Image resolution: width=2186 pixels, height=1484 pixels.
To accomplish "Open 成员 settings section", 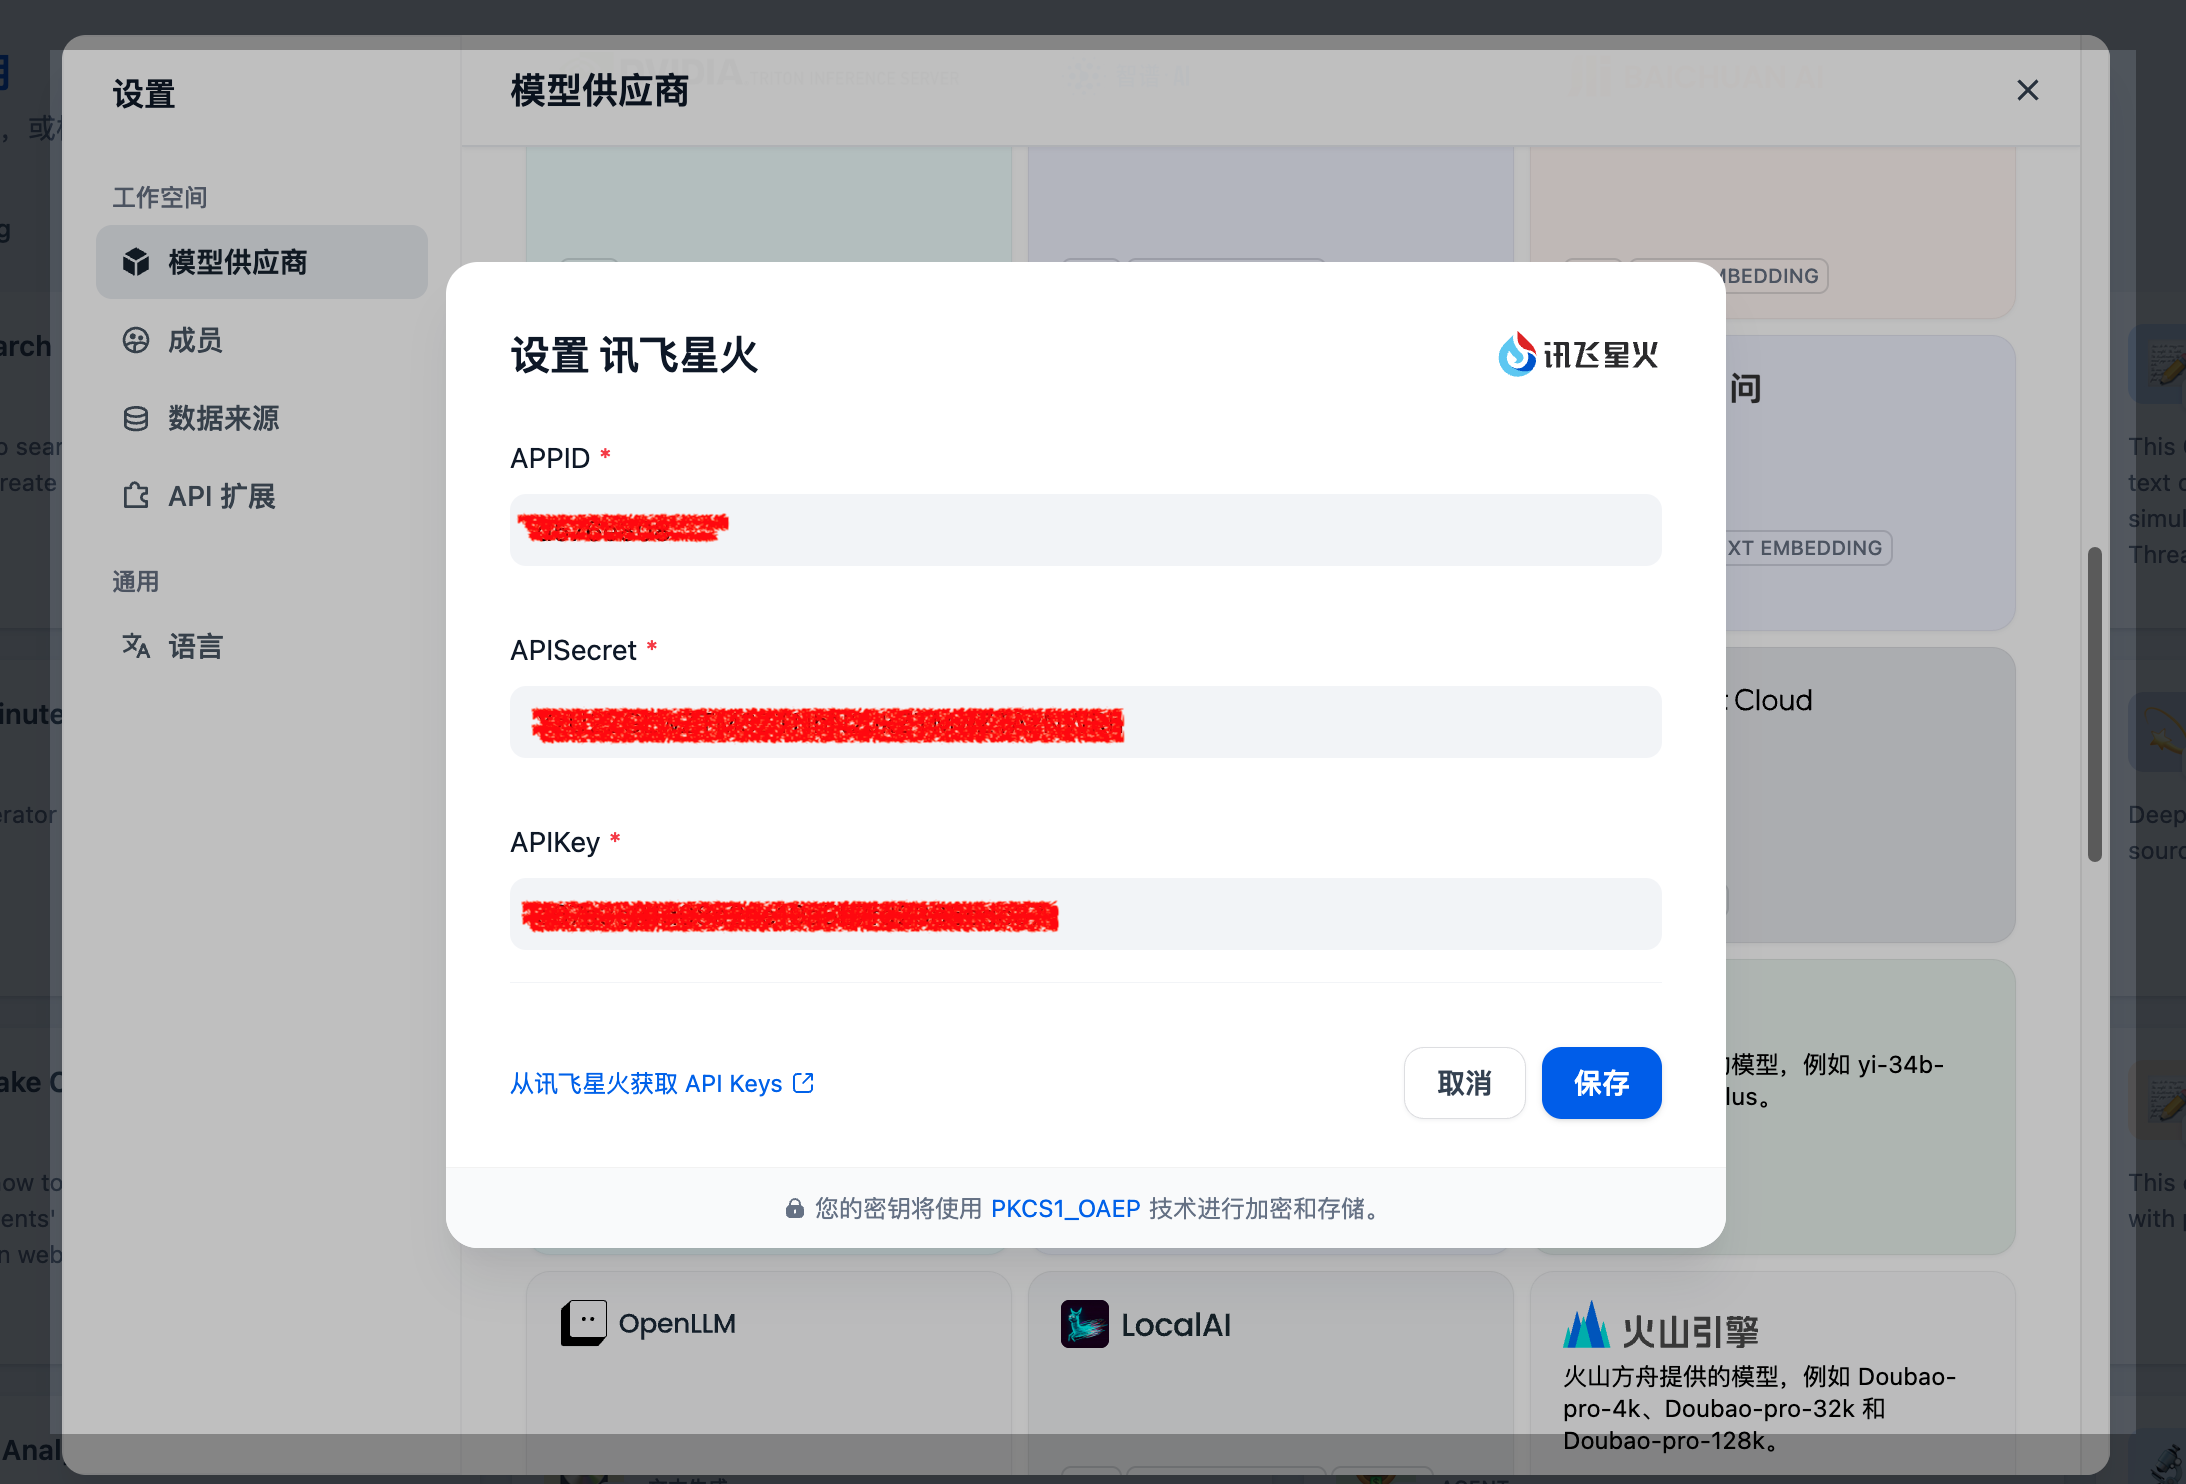I will point(262,340).
